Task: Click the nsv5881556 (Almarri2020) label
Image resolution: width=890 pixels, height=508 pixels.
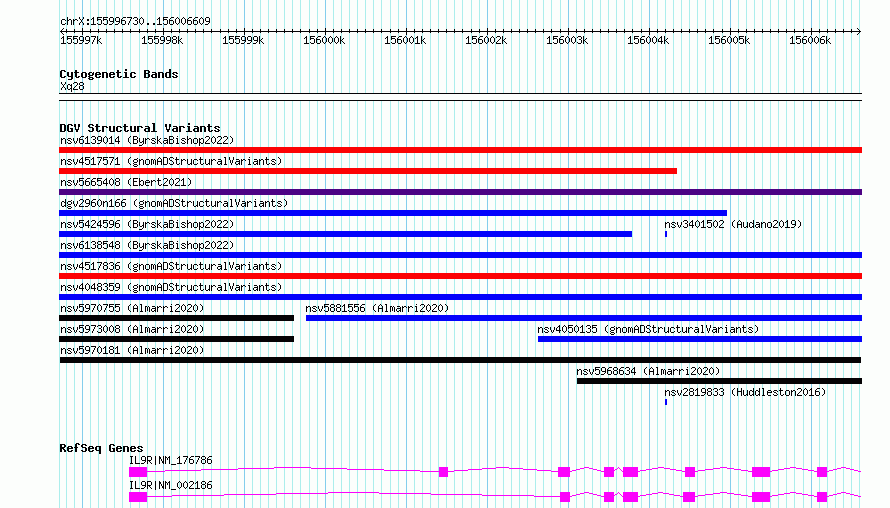Action: pyautogui.click(x=377, y=308)
